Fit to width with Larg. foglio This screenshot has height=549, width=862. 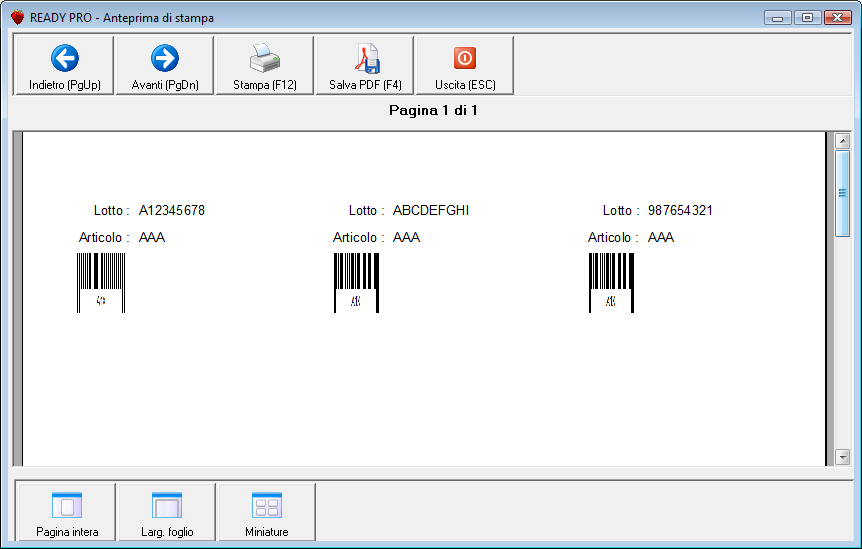167,512
